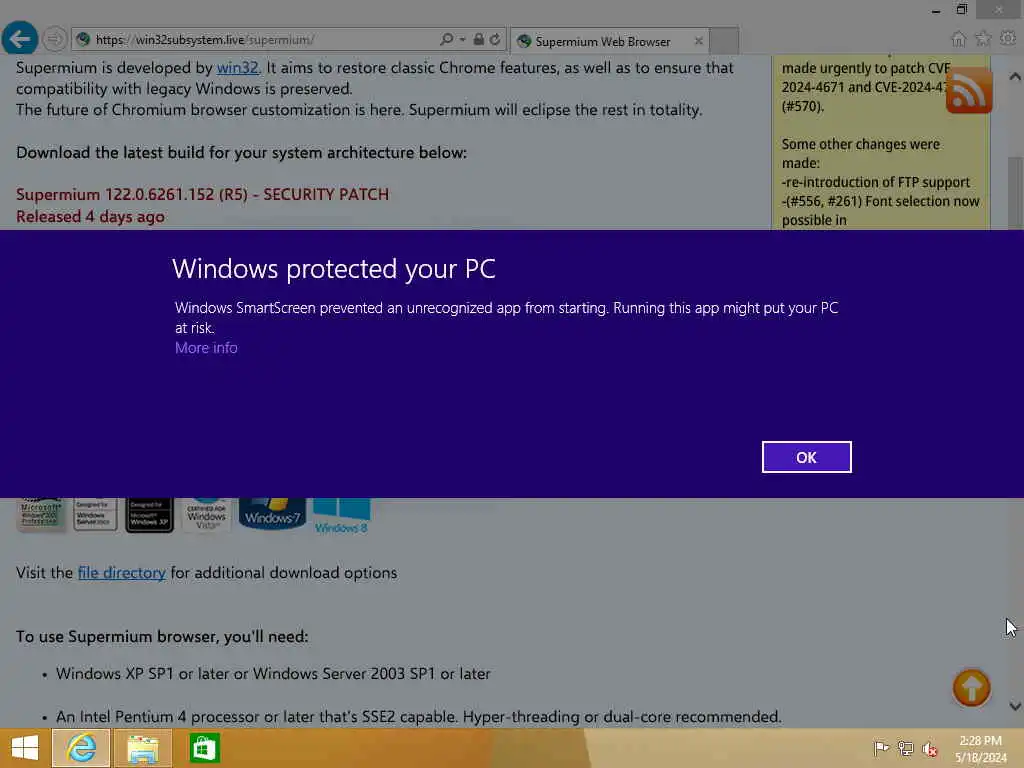Screen dimensions: 1024x768
Task: Click the site favicon in address bar
Action: coord(83,40)
